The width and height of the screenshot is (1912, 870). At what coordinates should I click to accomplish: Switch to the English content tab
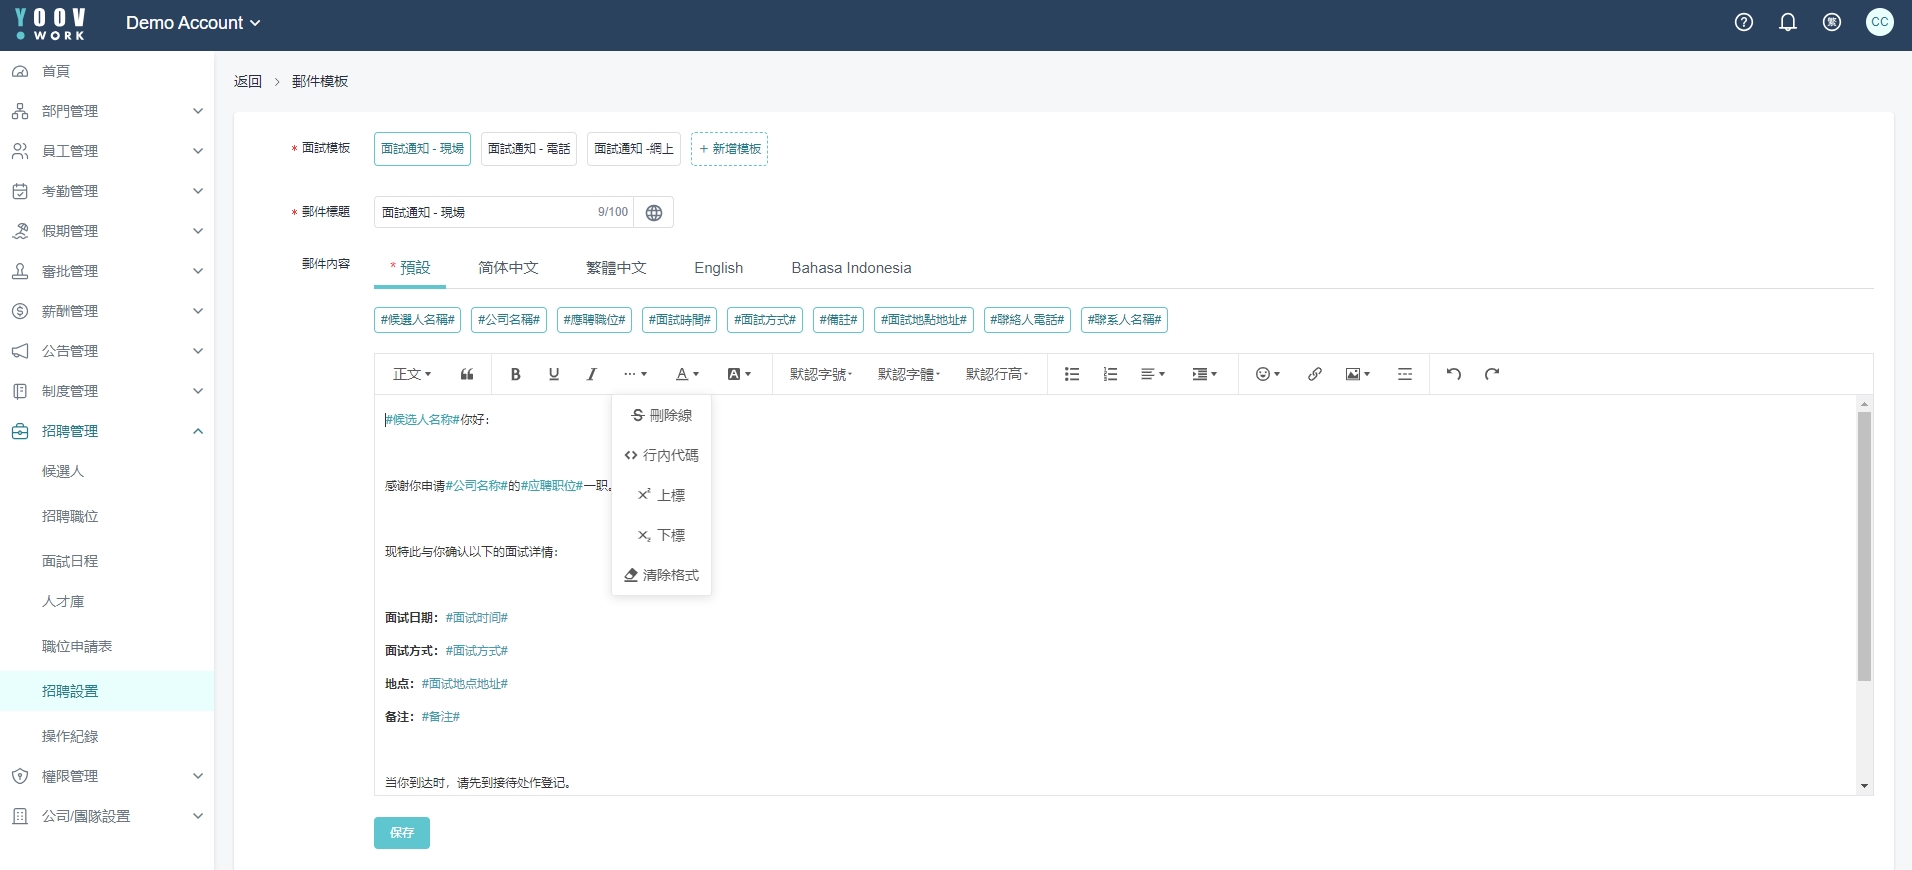[x=718, y=268]
